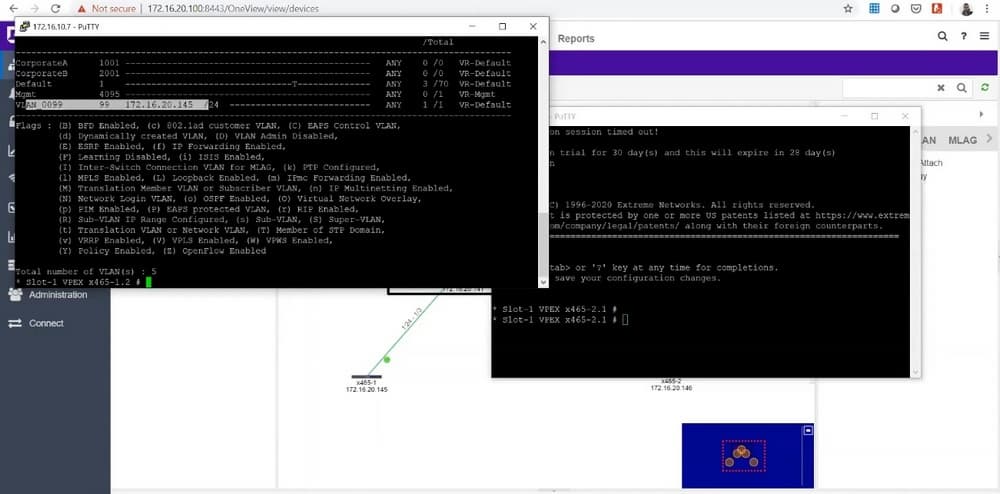Image resolution: width=1000 pixels, height=494 pixels.
Task: Maximize the second PuTTY window behind
Action: pyautogui.click(x=875, y=116)
